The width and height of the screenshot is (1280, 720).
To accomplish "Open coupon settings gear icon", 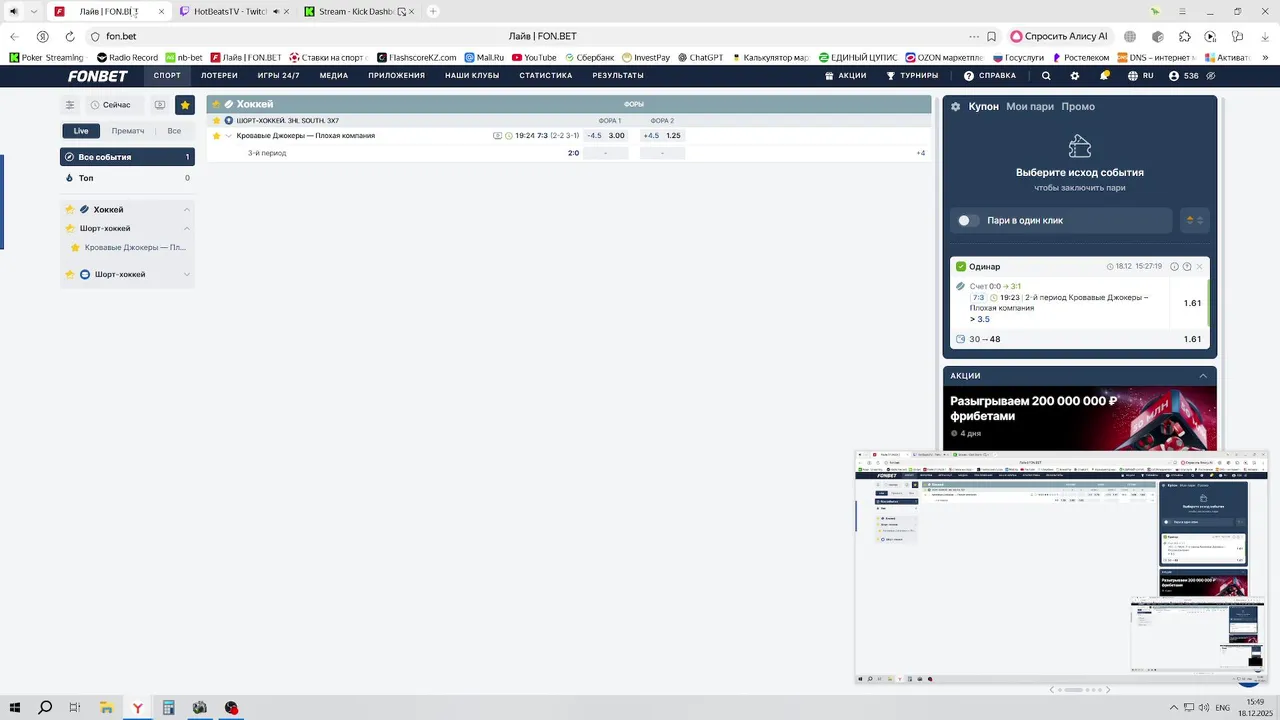I will tap(956, 107).
